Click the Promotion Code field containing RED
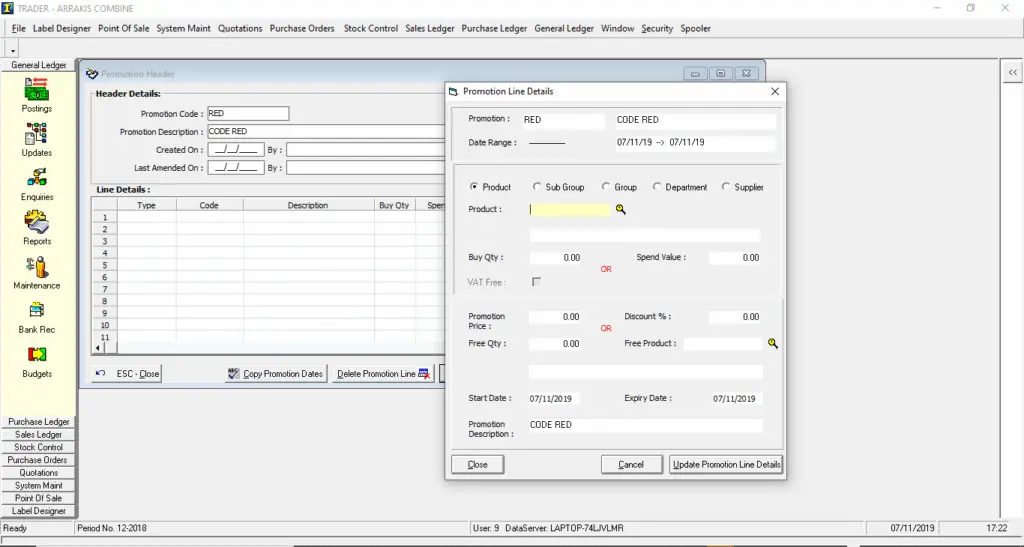Screen dimensions: 1024x547 tap(248, 114)
